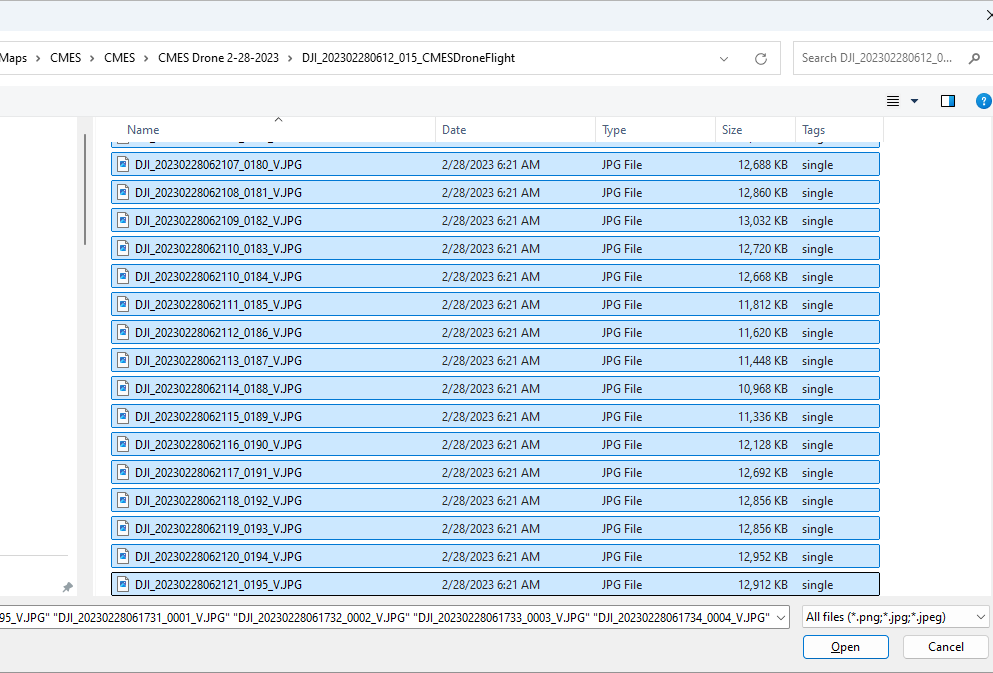Toggle the preview pane icon
The height and width of the screenshot is (673, 993).
[x=948, y=101]
